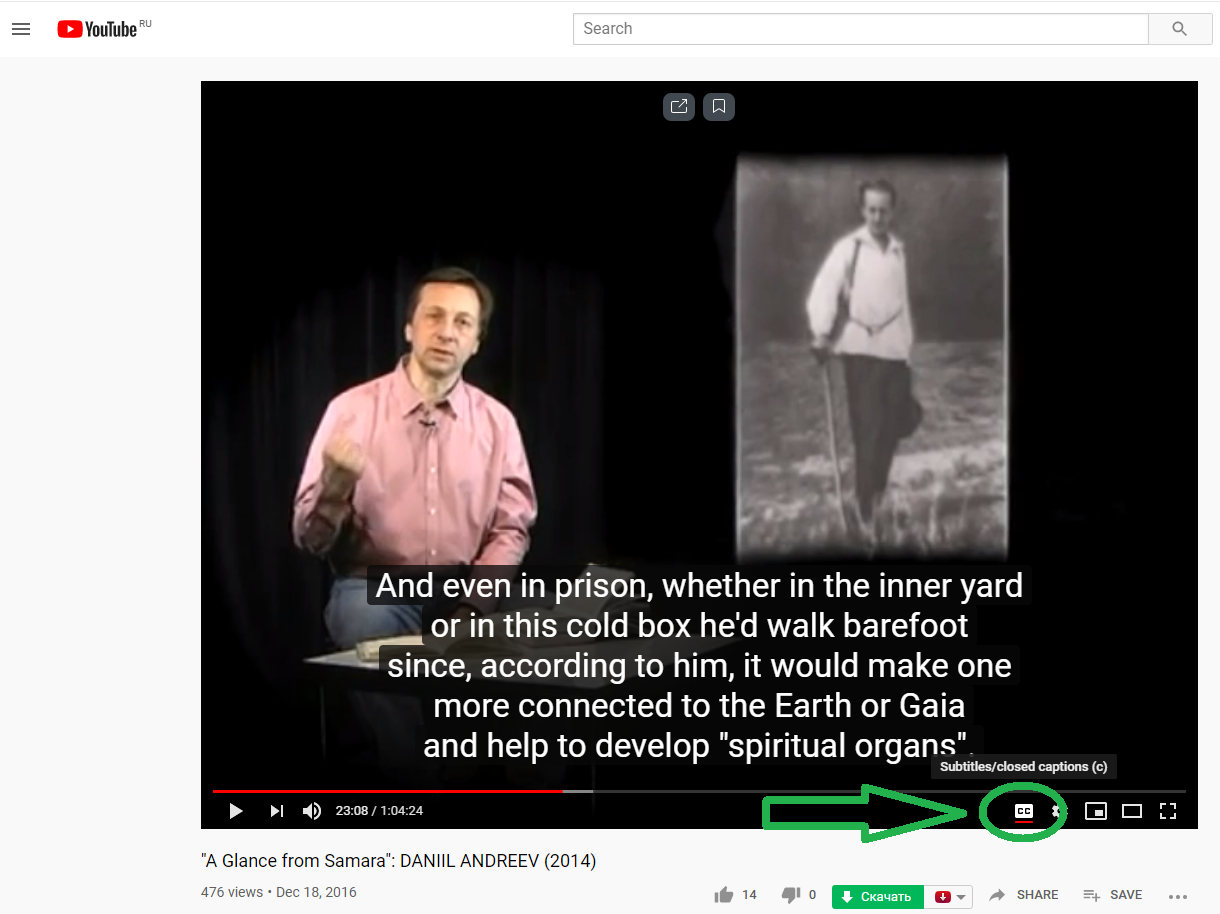Mute the video volume

pyautogui.click(x=312, y=811)
